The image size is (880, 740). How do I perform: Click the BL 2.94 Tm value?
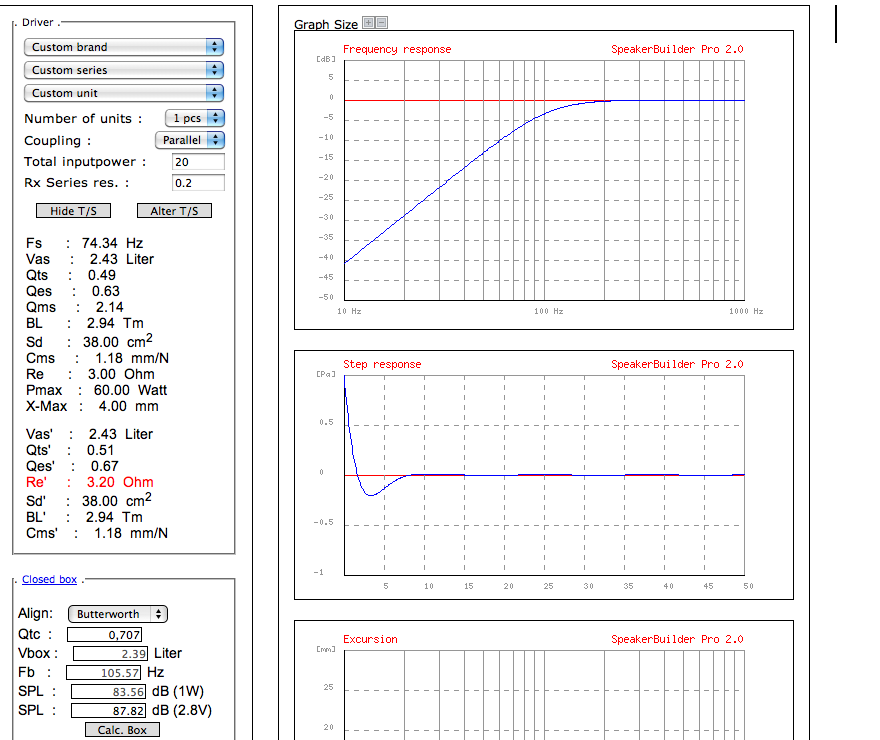(x=85, y=324)
